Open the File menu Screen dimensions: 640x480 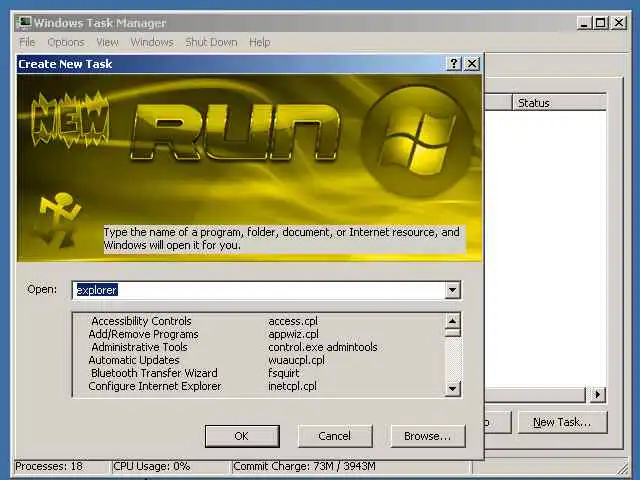click(27, 42)
